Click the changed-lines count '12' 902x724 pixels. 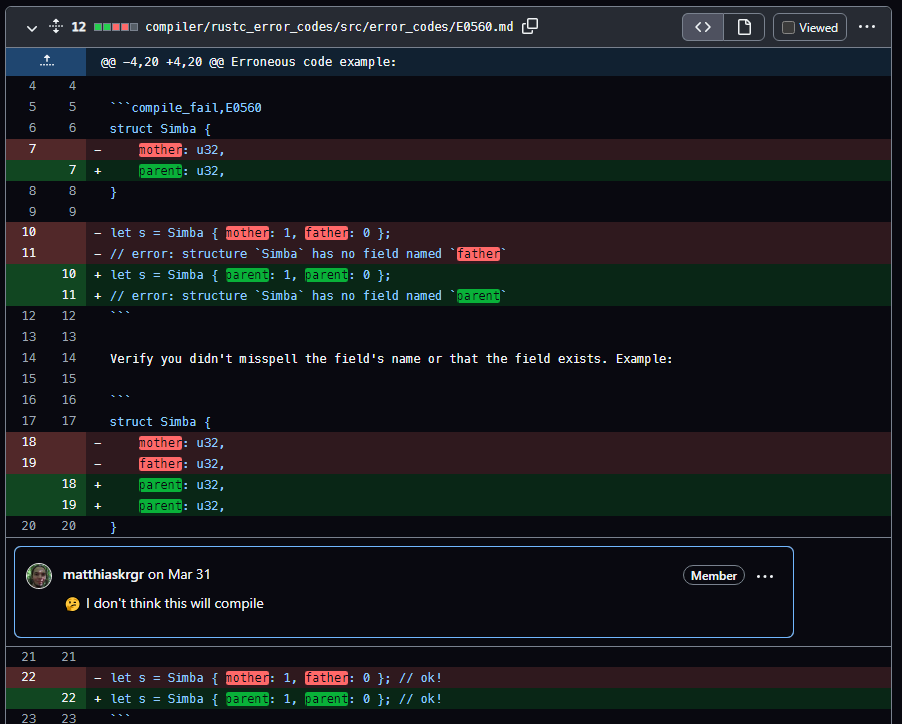pos(79,27)
